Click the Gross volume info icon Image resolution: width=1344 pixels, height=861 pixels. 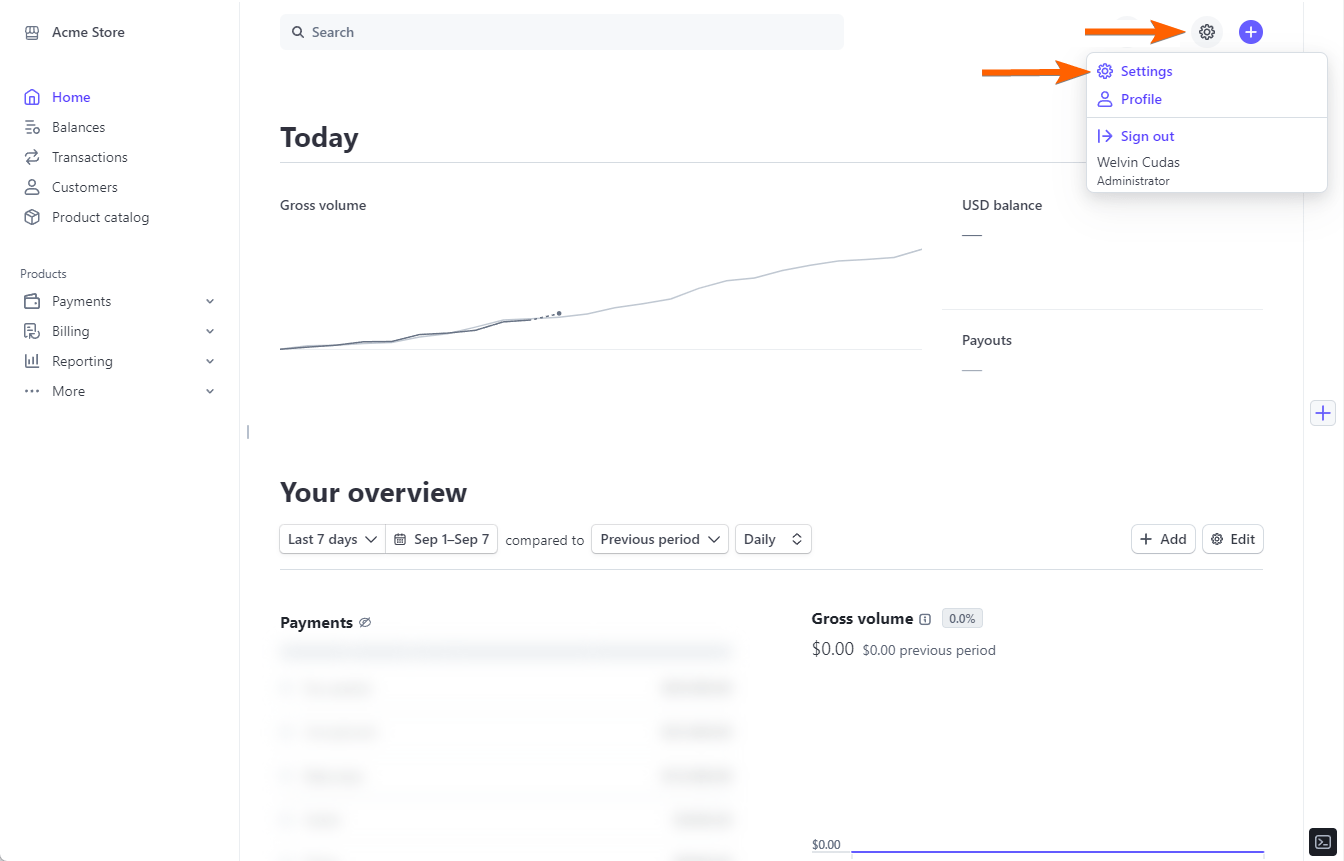click(925, 619)
